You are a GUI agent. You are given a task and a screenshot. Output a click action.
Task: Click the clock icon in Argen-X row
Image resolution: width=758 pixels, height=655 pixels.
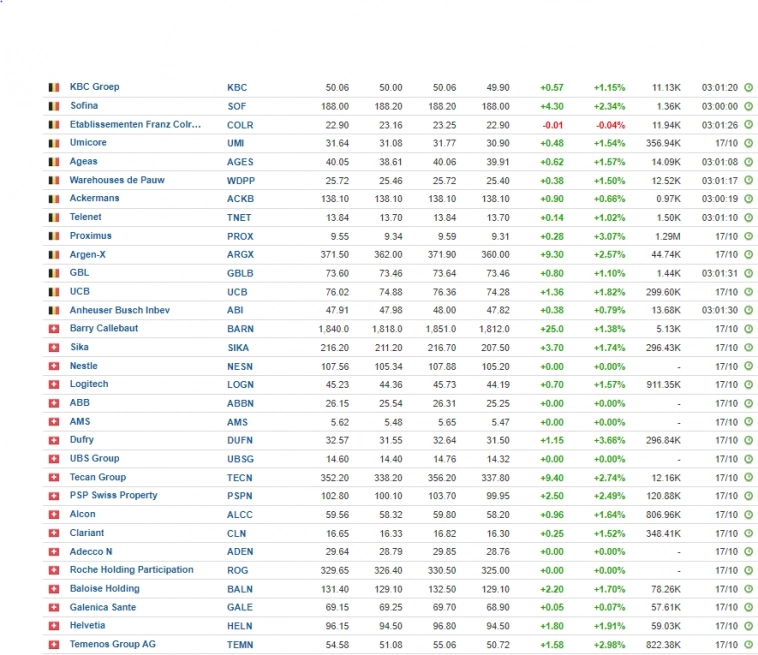click(748, 255)
